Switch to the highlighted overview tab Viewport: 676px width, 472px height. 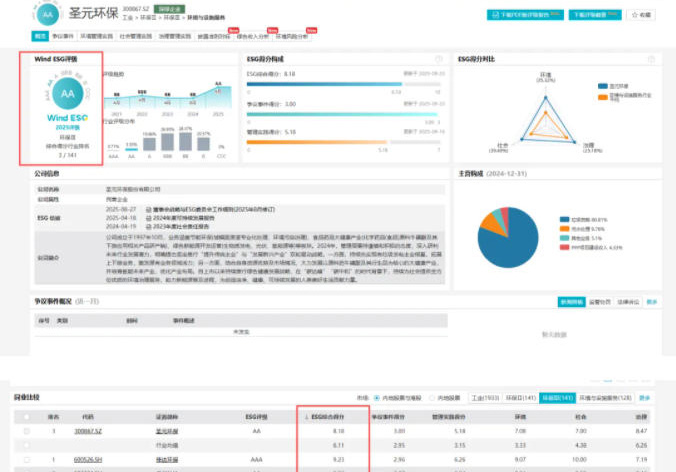click(40, 36)
